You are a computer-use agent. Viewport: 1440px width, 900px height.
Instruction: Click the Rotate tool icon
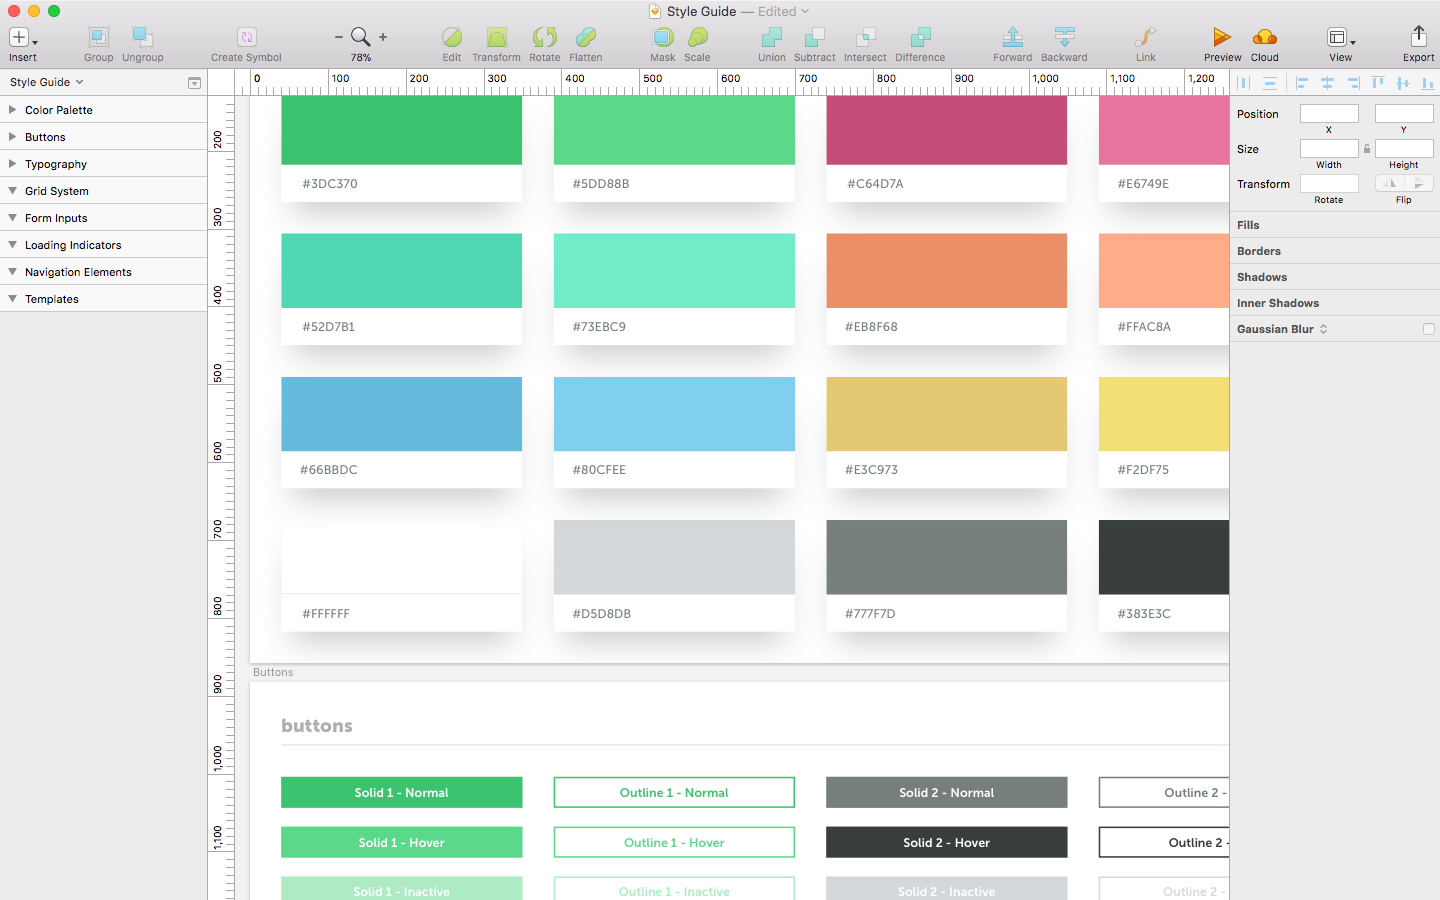[544, 38]
